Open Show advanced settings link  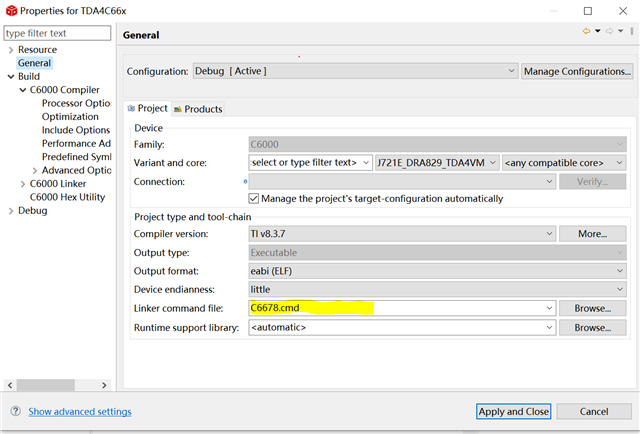79,411
